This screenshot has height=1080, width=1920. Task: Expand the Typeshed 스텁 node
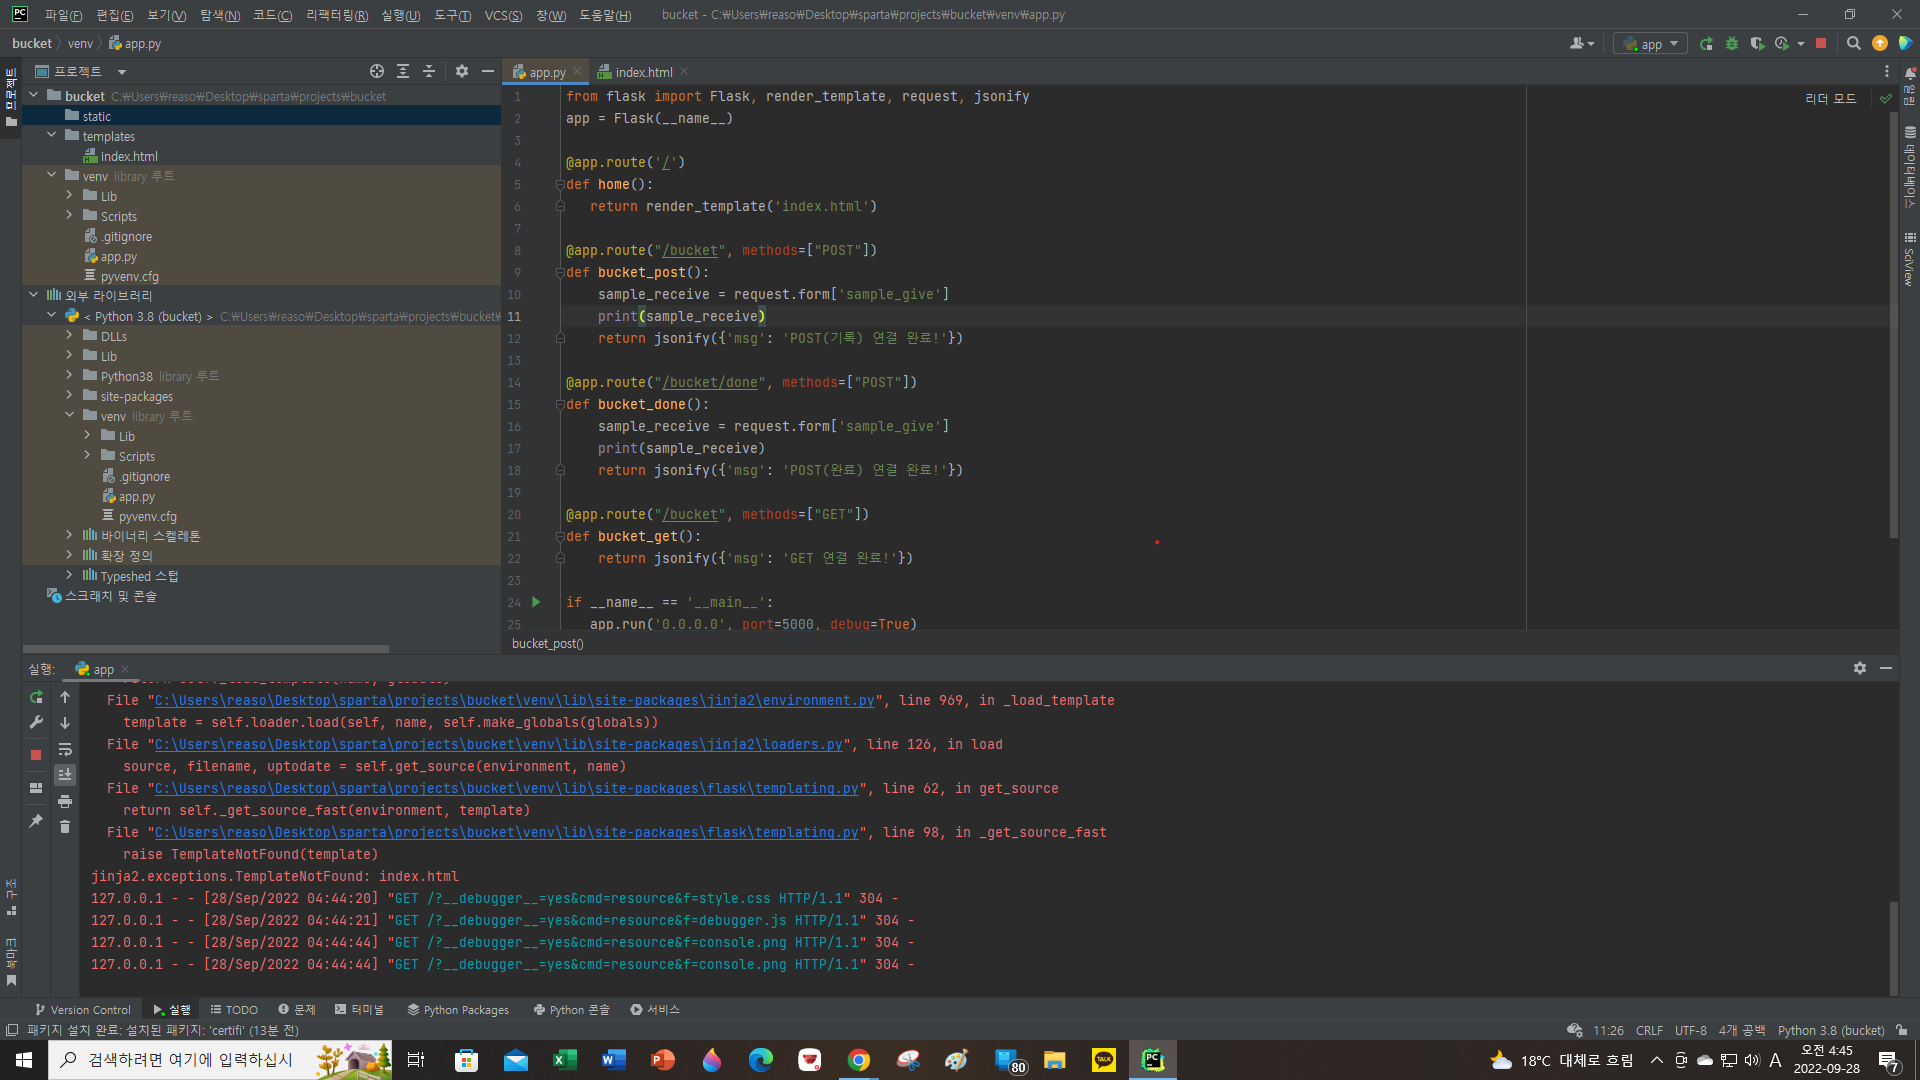point(69,576)
